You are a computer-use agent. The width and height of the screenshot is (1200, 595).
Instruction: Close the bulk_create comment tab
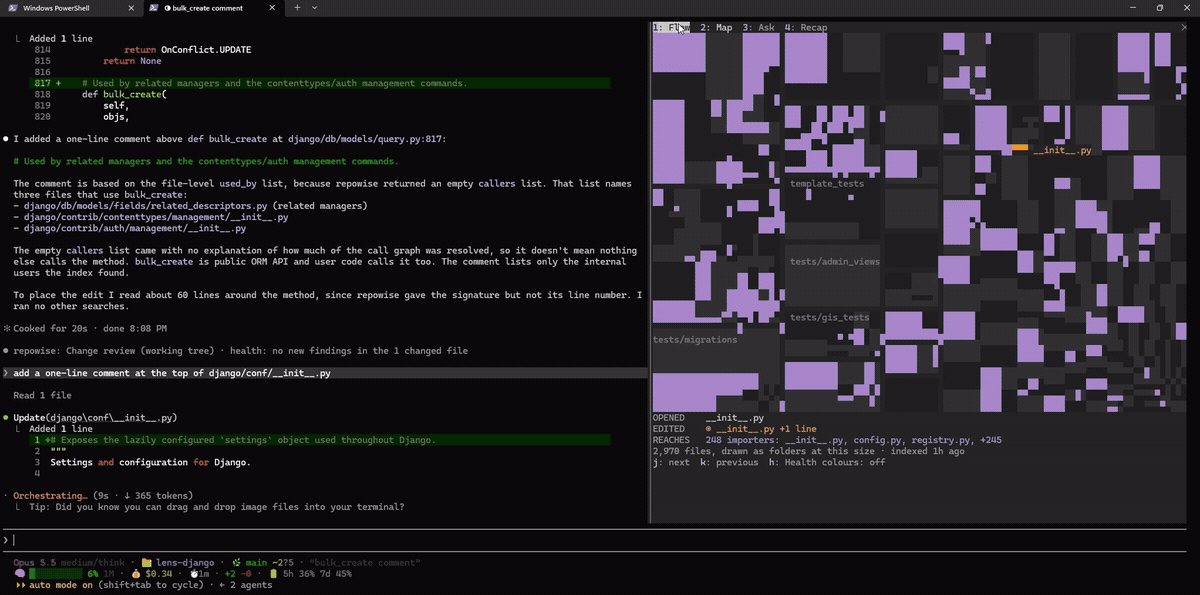pos(272,7)
